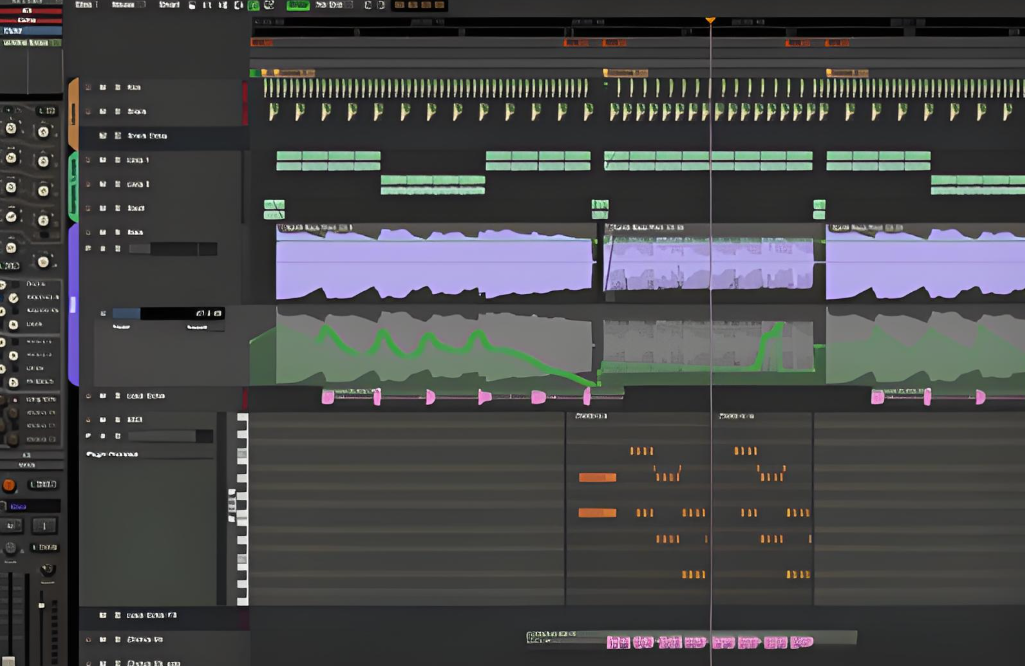Image resolution: width=1025 pixels, height=666 pixels.
Task: Select the lower long orange note in the piano roll
Action: 597,513
